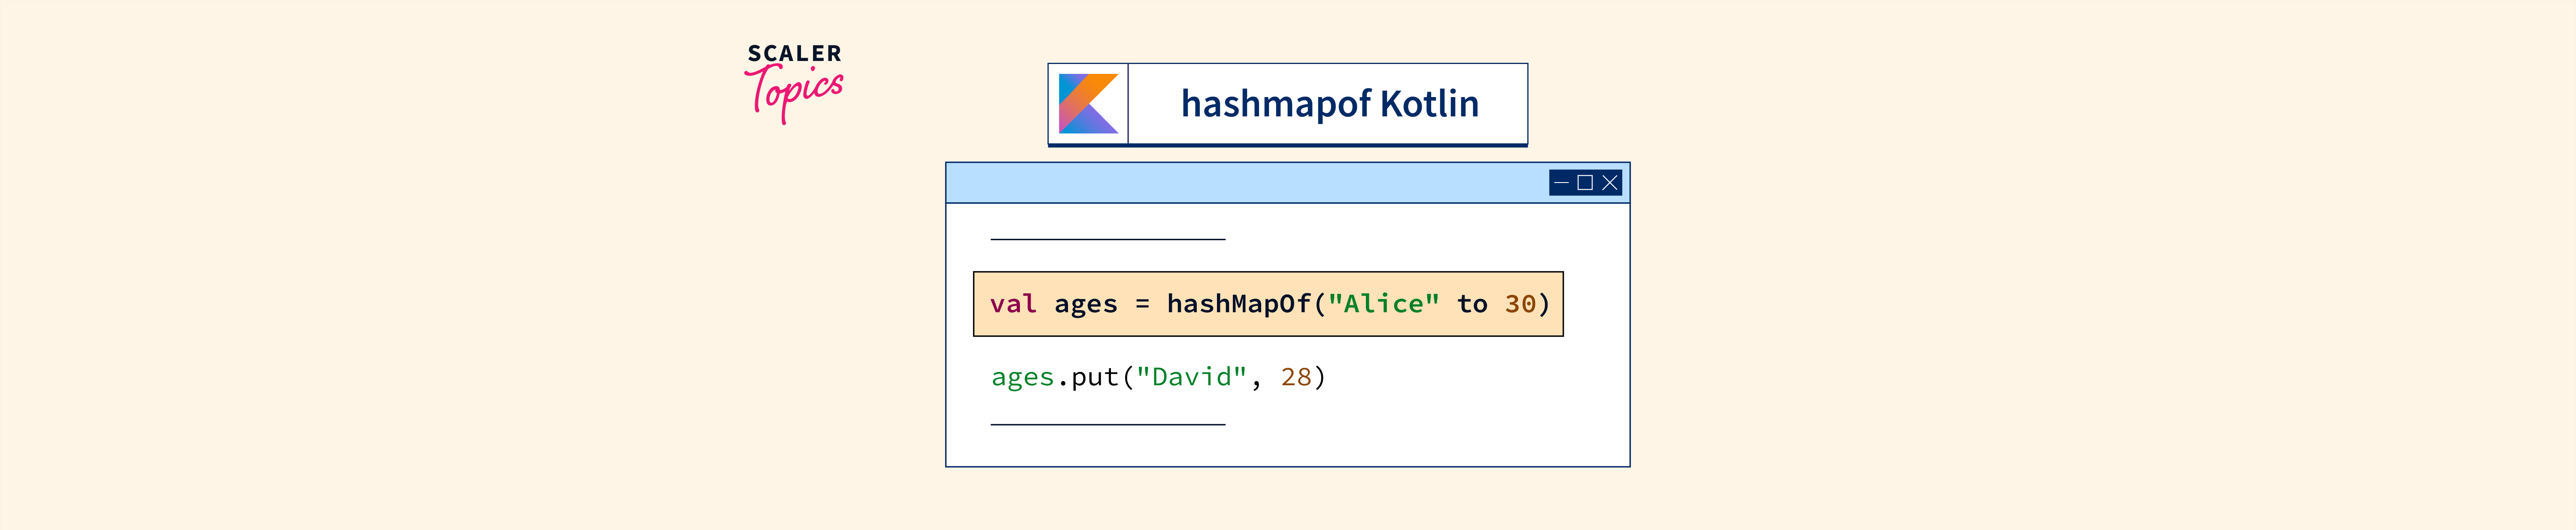Click the "hashMapOf" function name
This screenshot has height=530, width=2576.
pos(1238,304)
